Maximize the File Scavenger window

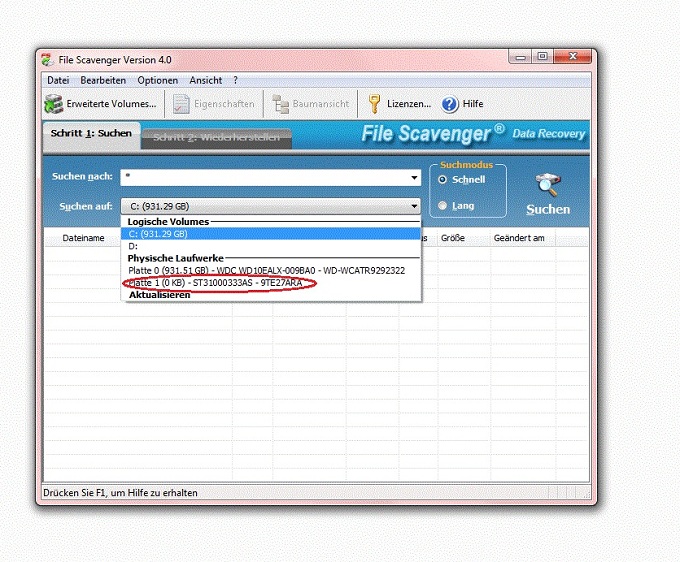pos(543,56)
